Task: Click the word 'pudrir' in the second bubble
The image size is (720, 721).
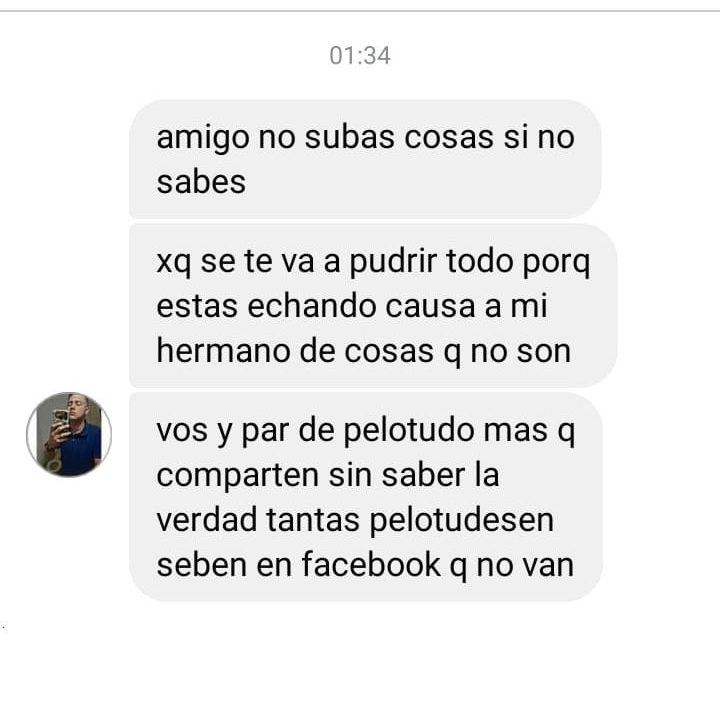Action: (393, 262)
